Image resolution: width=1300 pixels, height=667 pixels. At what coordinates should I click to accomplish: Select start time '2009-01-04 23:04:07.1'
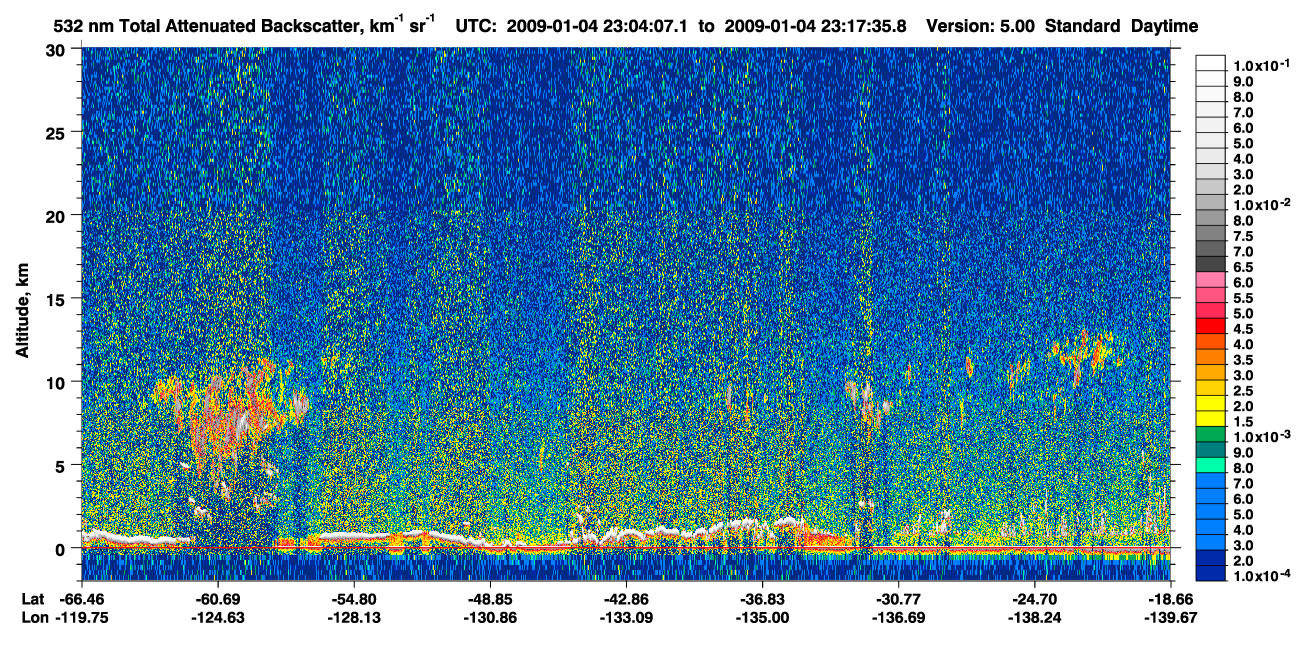(x=599, y=26)
